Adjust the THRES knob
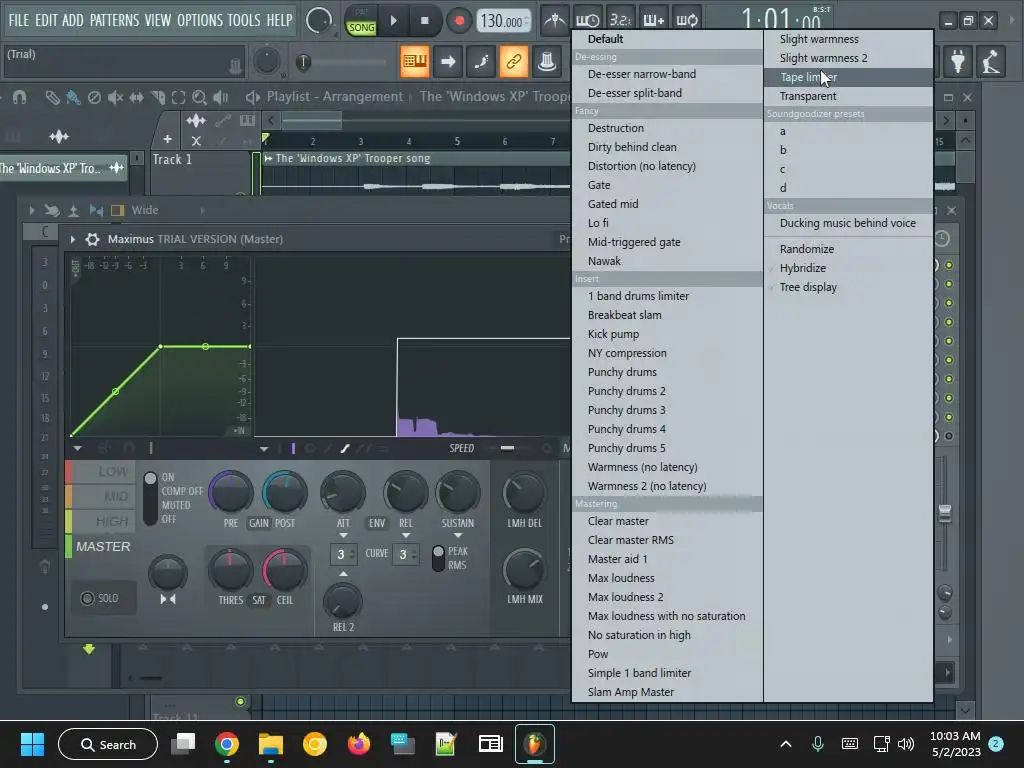1024x768 pixels. [x=231, y=569]
